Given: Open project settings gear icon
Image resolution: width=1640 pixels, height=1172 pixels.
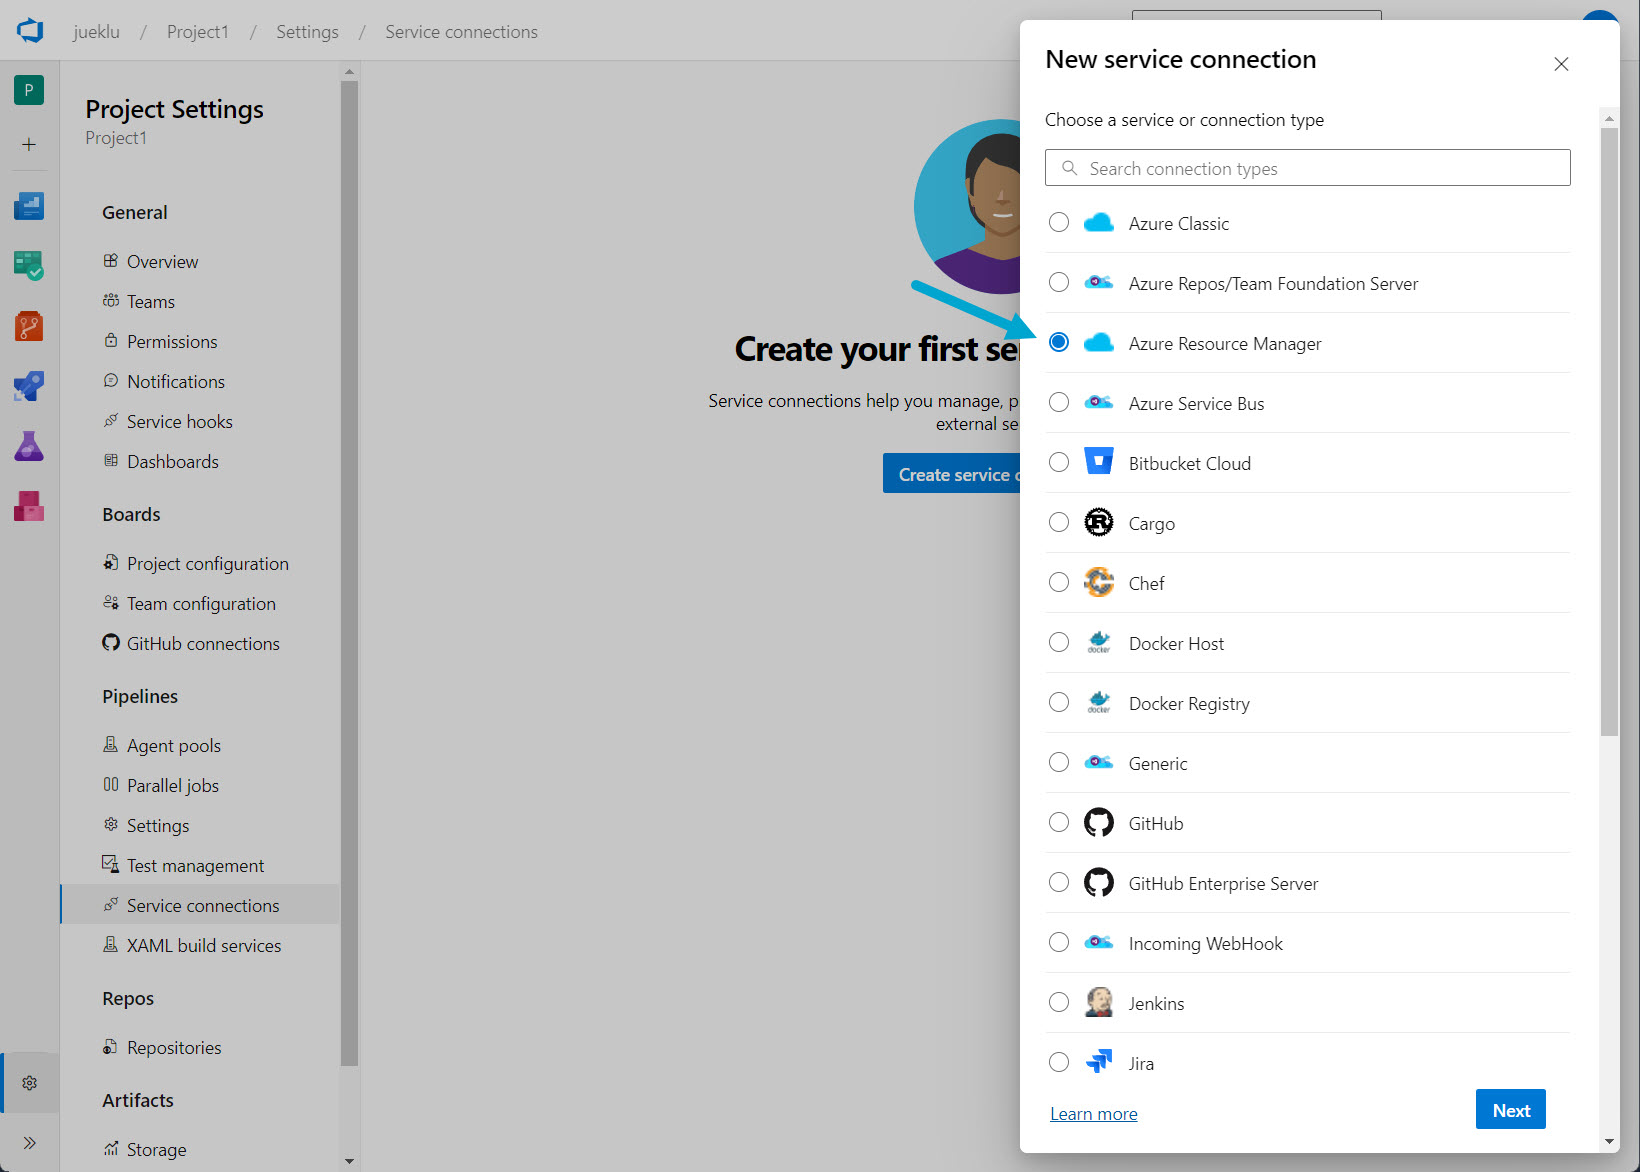Looking at the screenshot, I should [x=30, y=1083].
